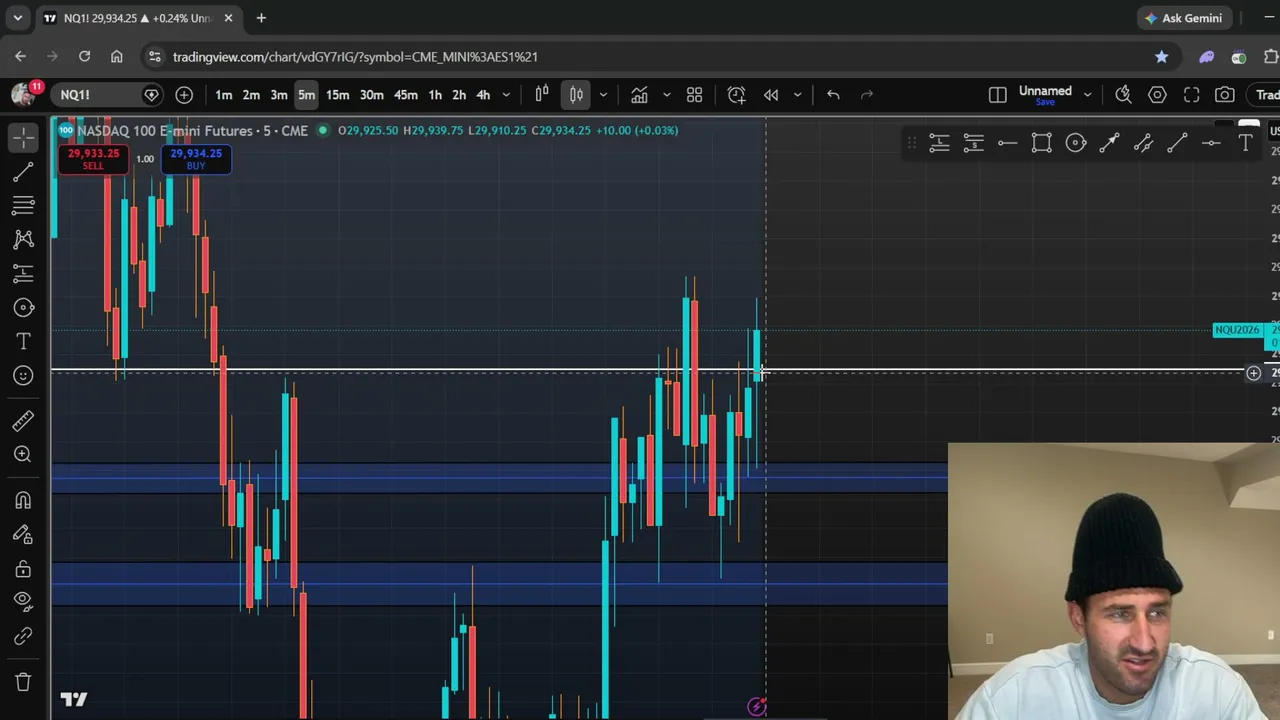1280x720 pixels.
Task: Click the BUY 29,934.25 button
Action: click(196, 159)
